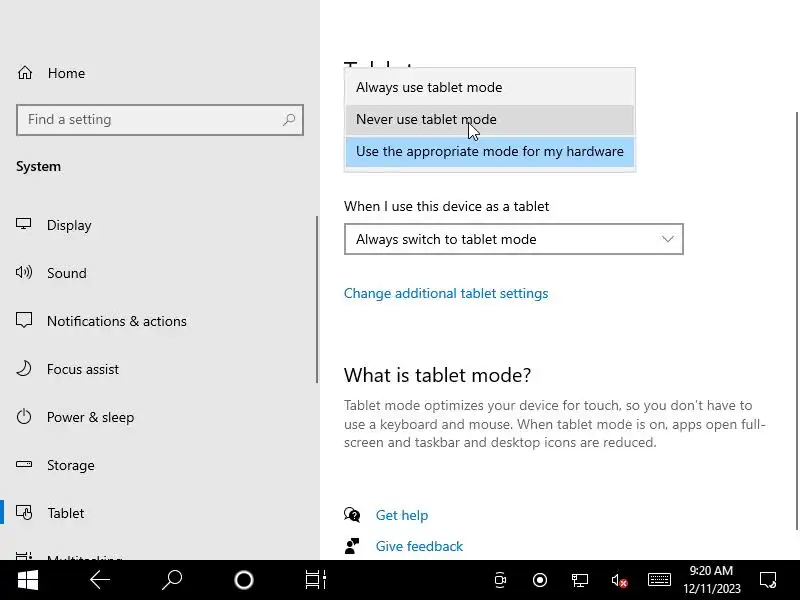This screenshot has height=600, width=800.
Task: Open Sound settings page
Action: tap(67, 273)
